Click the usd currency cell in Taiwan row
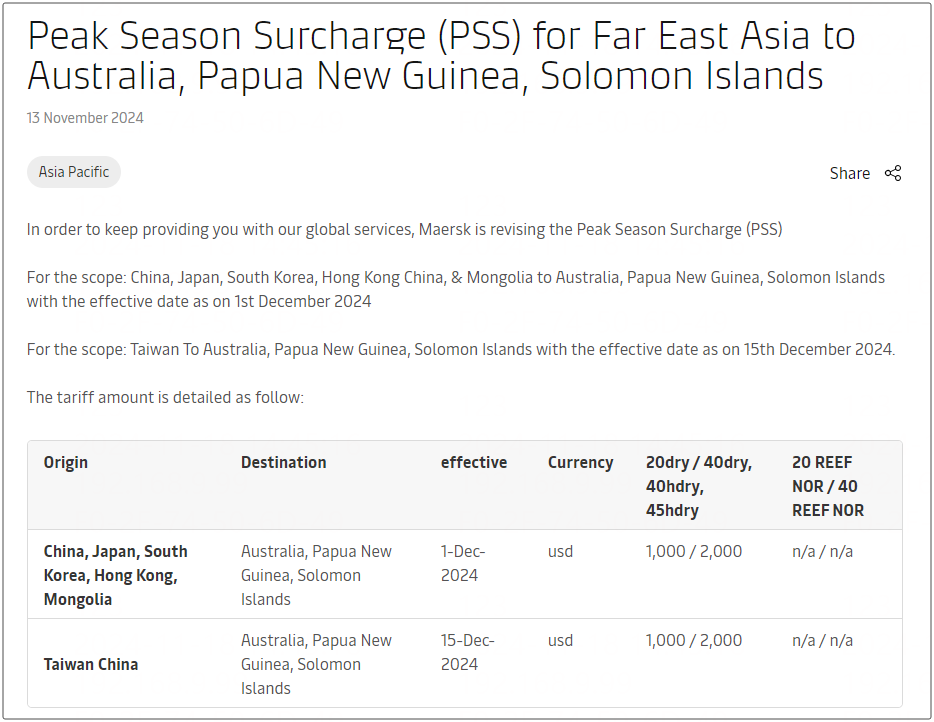The height and width of the screenshot is (722, 934). pyautogui.click(x=561, y=640)
